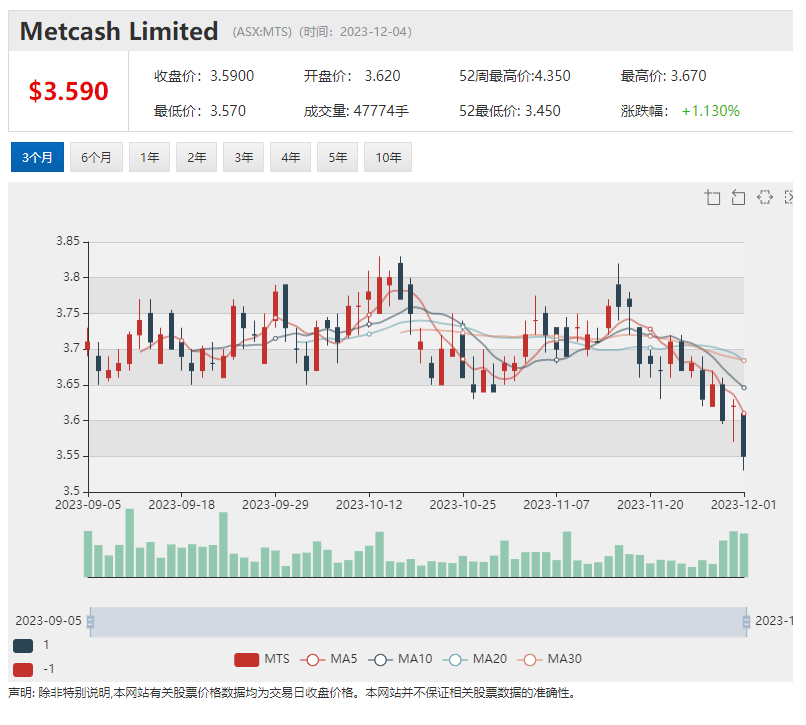The width and height of the screenshot is (806, 725).
Task: Switch to the 6个月 period tab
Action: click(96, 157)
